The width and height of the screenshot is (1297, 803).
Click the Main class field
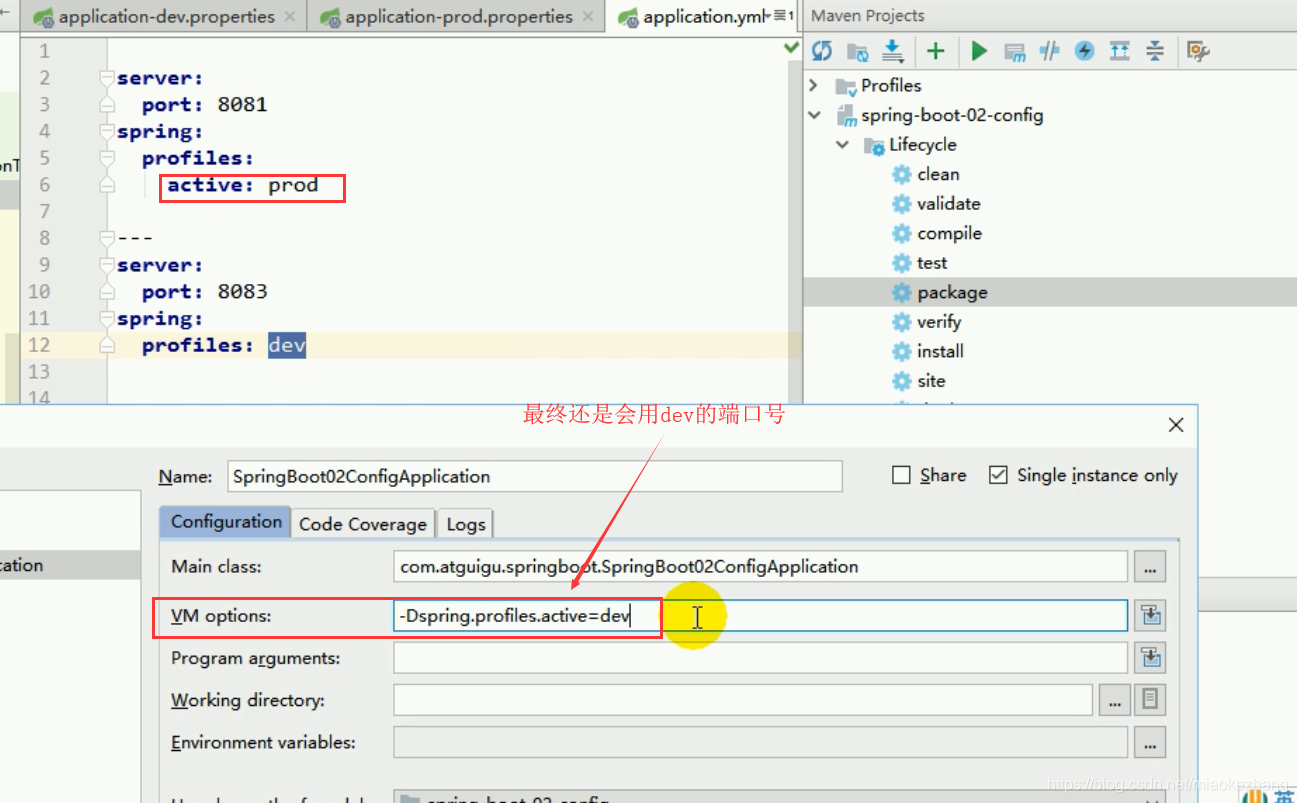click(760, 566)
